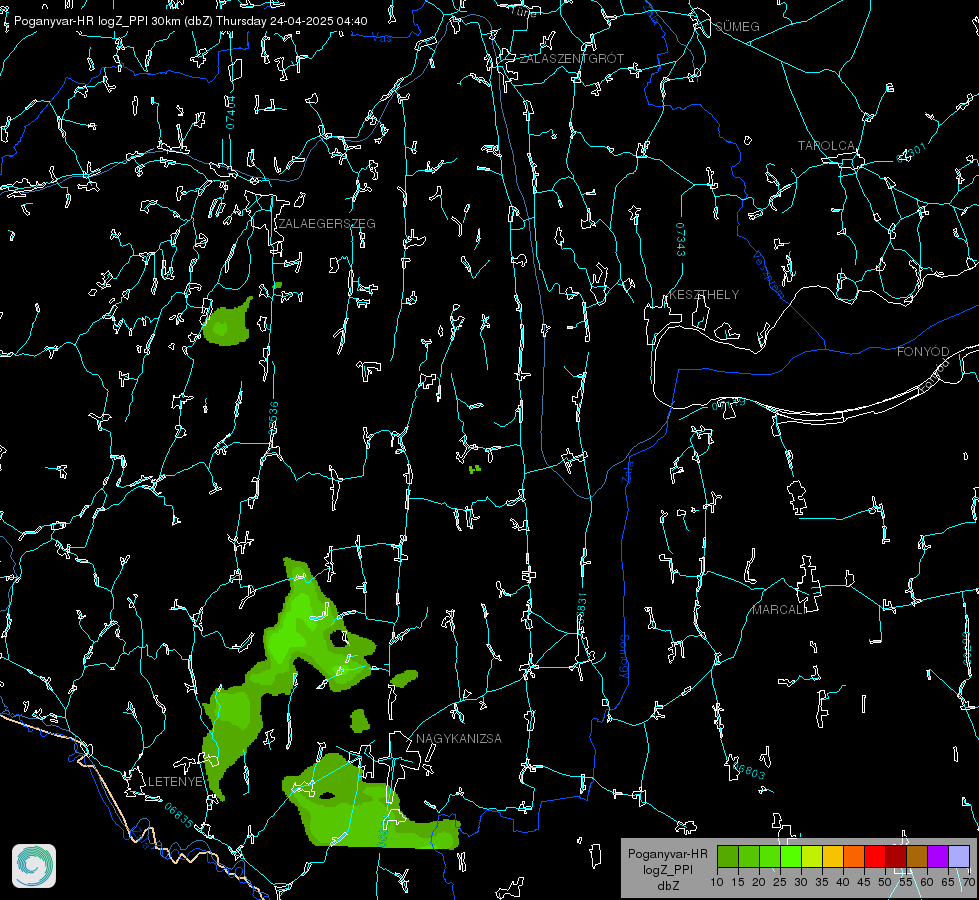Click the swirl logo icon
979x900 pixels.
[x=34, y=866]
